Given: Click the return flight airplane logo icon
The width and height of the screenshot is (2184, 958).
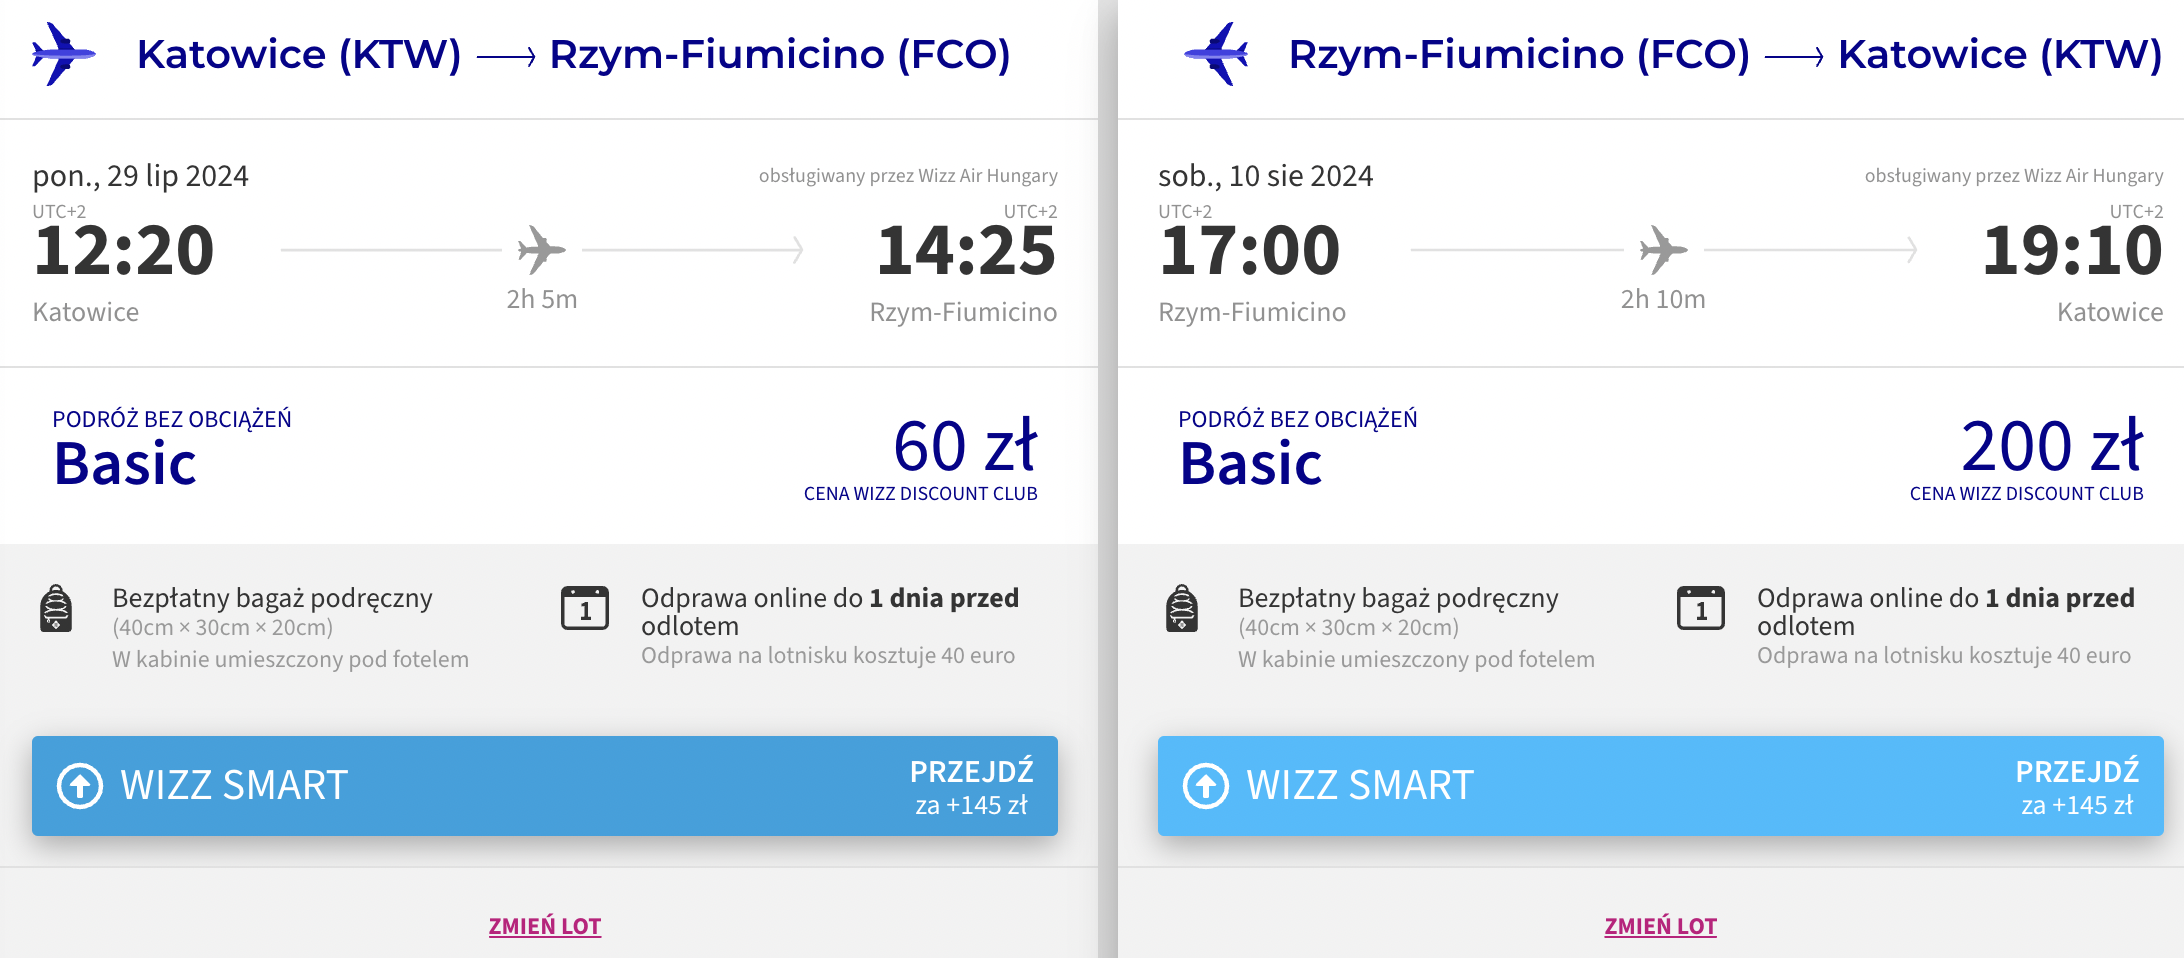Looking at the screenshot, I should (1217, 54).
